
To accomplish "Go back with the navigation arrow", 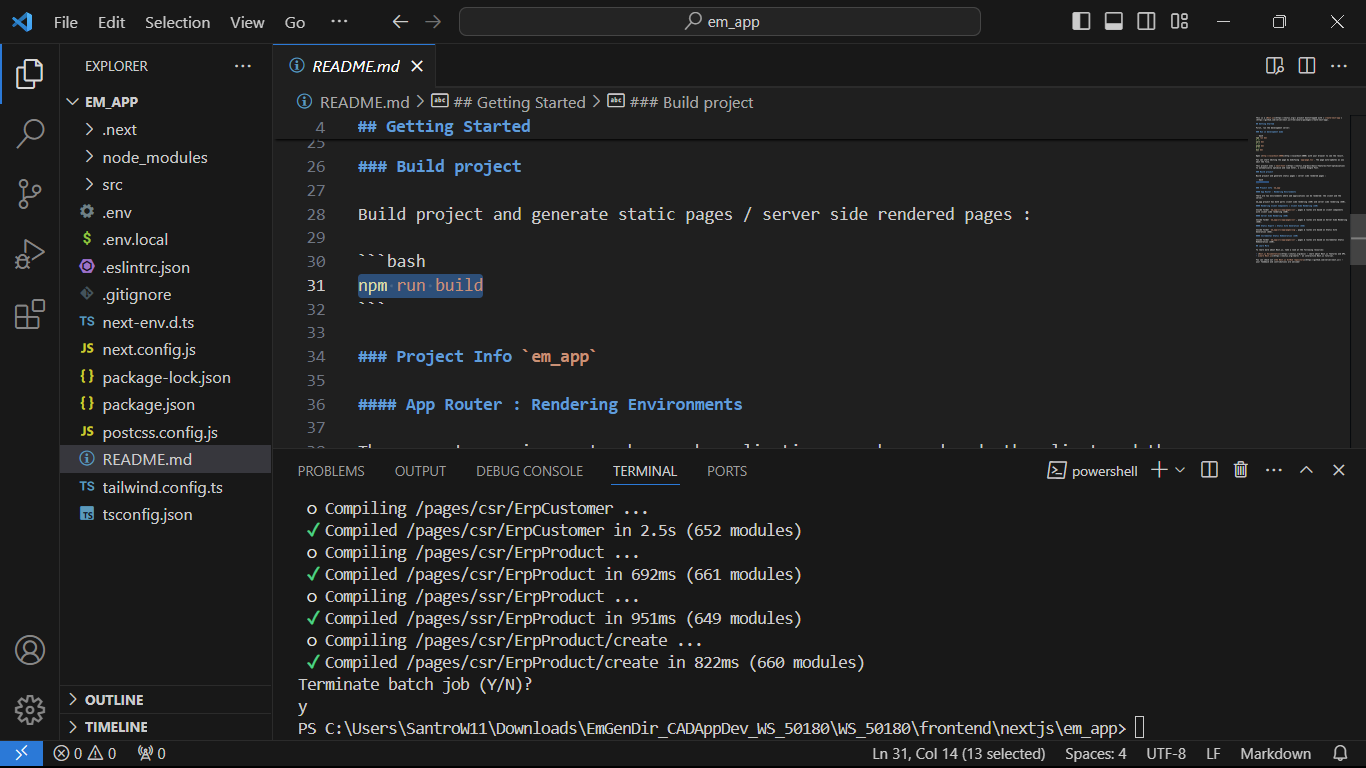I will coord(400,21).
